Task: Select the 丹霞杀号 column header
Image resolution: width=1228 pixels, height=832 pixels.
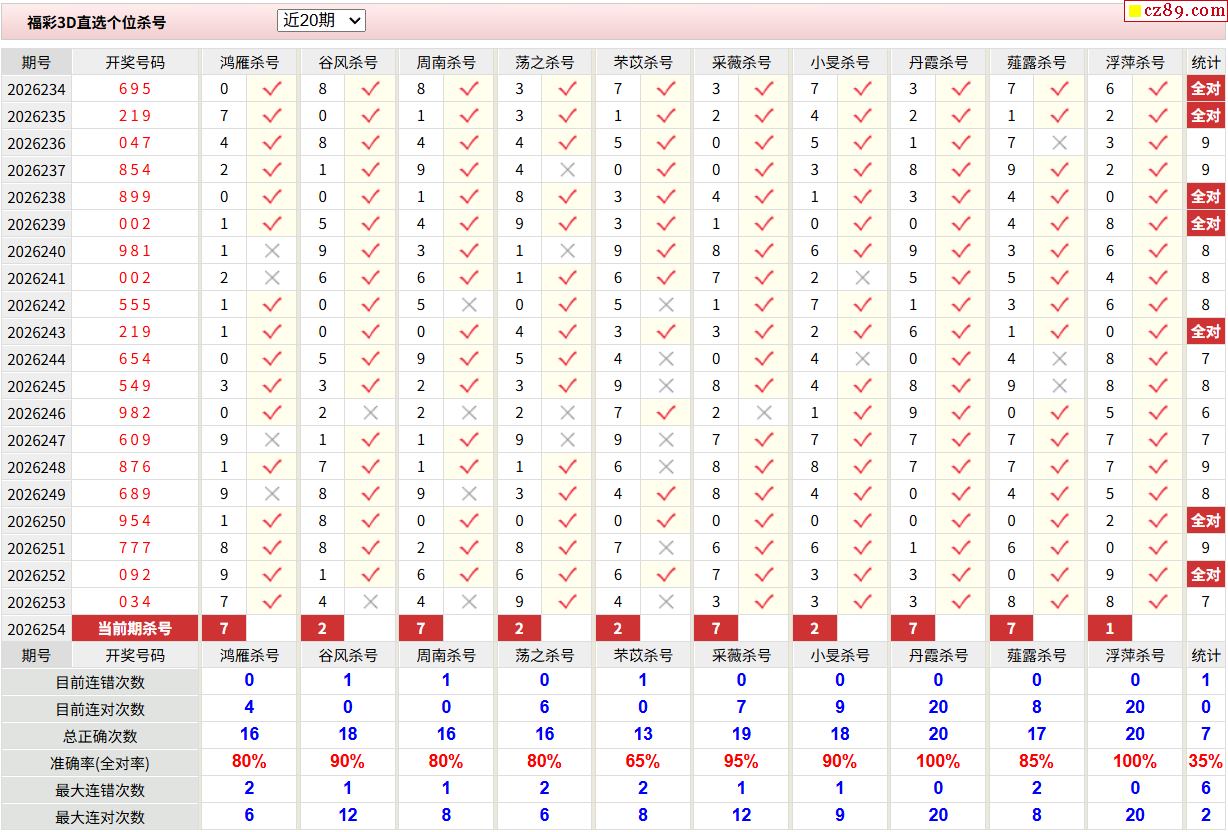Action: (938, 62)
